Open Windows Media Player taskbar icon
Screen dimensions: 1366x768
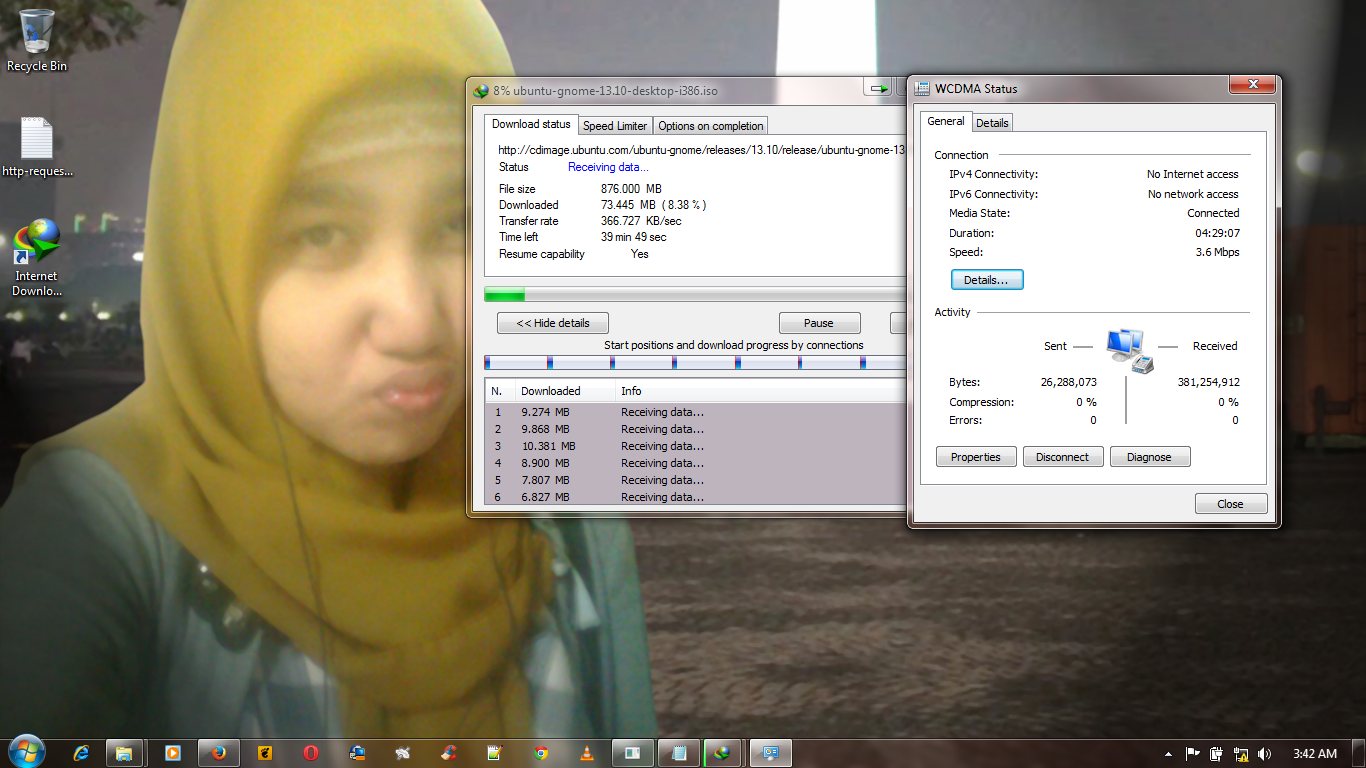[172, 753]
